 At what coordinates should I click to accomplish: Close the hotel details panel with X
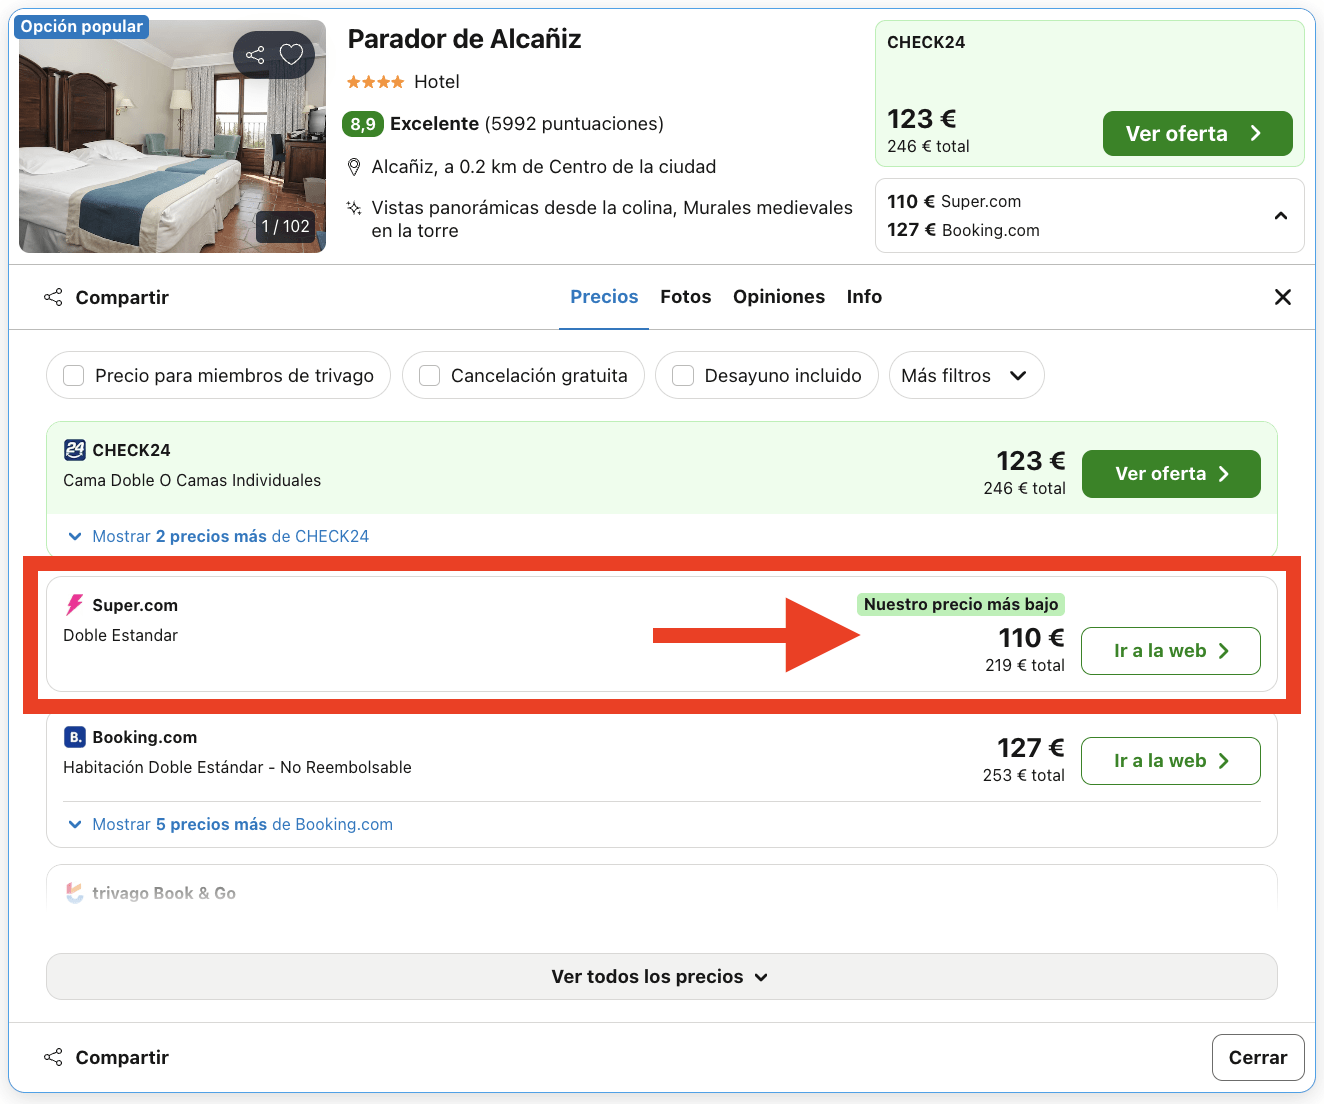(1283, 297)
